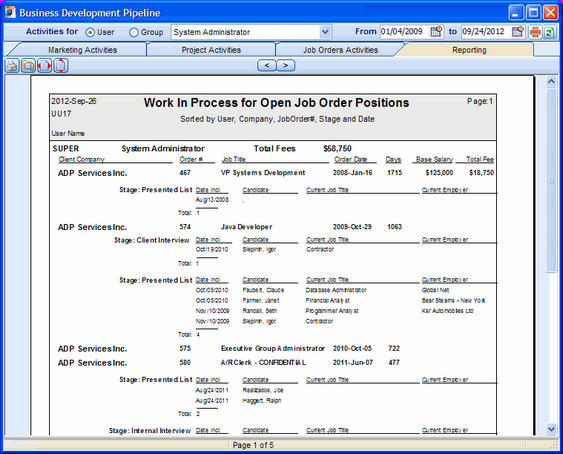Click the scrollbar down arrow

pos(551,428)
